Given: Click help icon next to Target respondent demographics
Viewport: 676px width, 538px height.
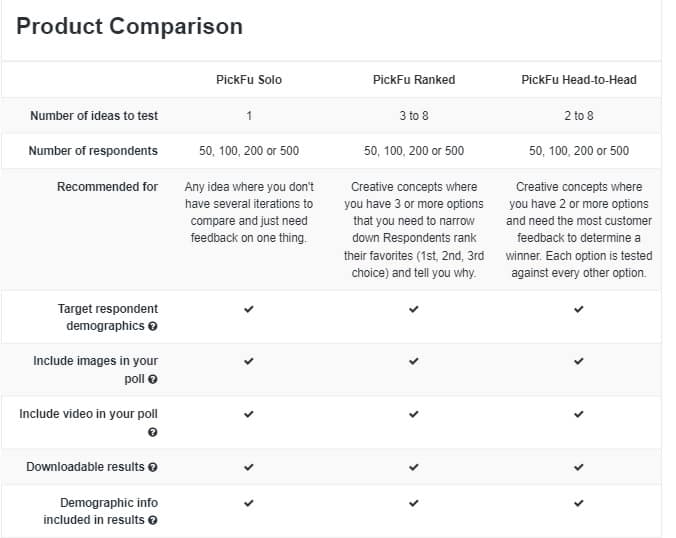Looking at the screenshot, I should coord(153,327).
